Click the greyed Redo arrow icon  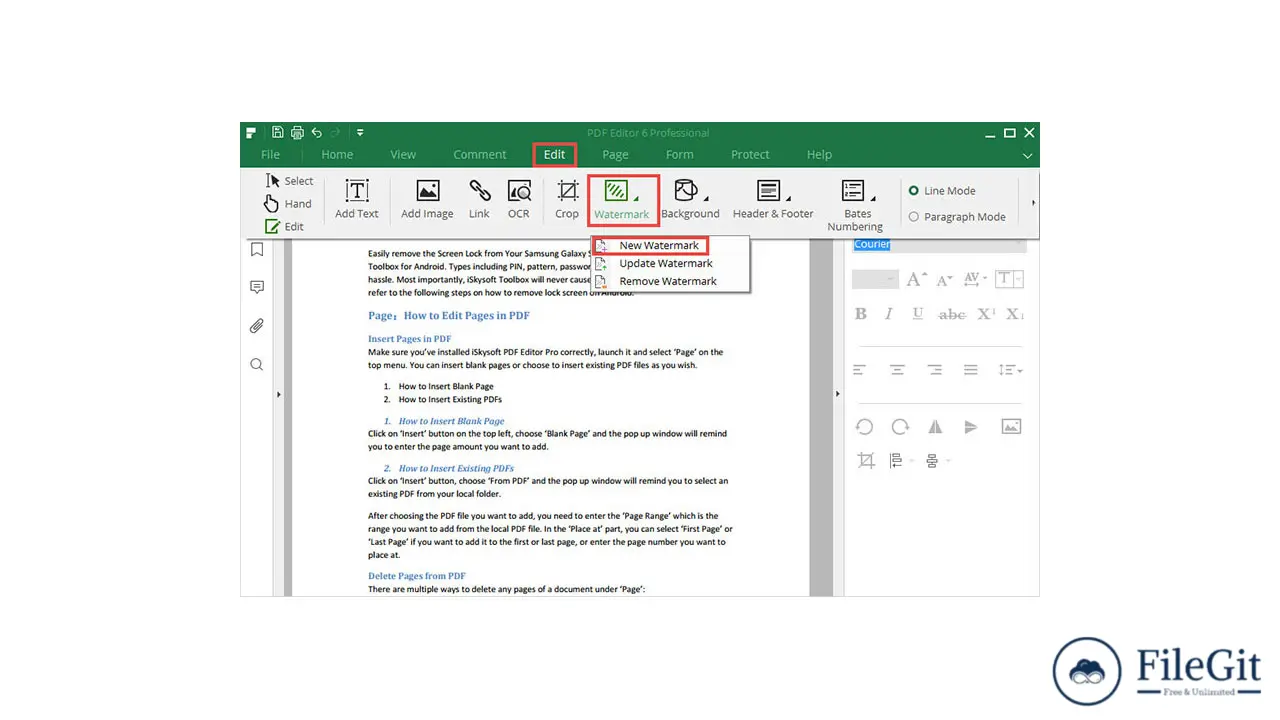point(335,132)
